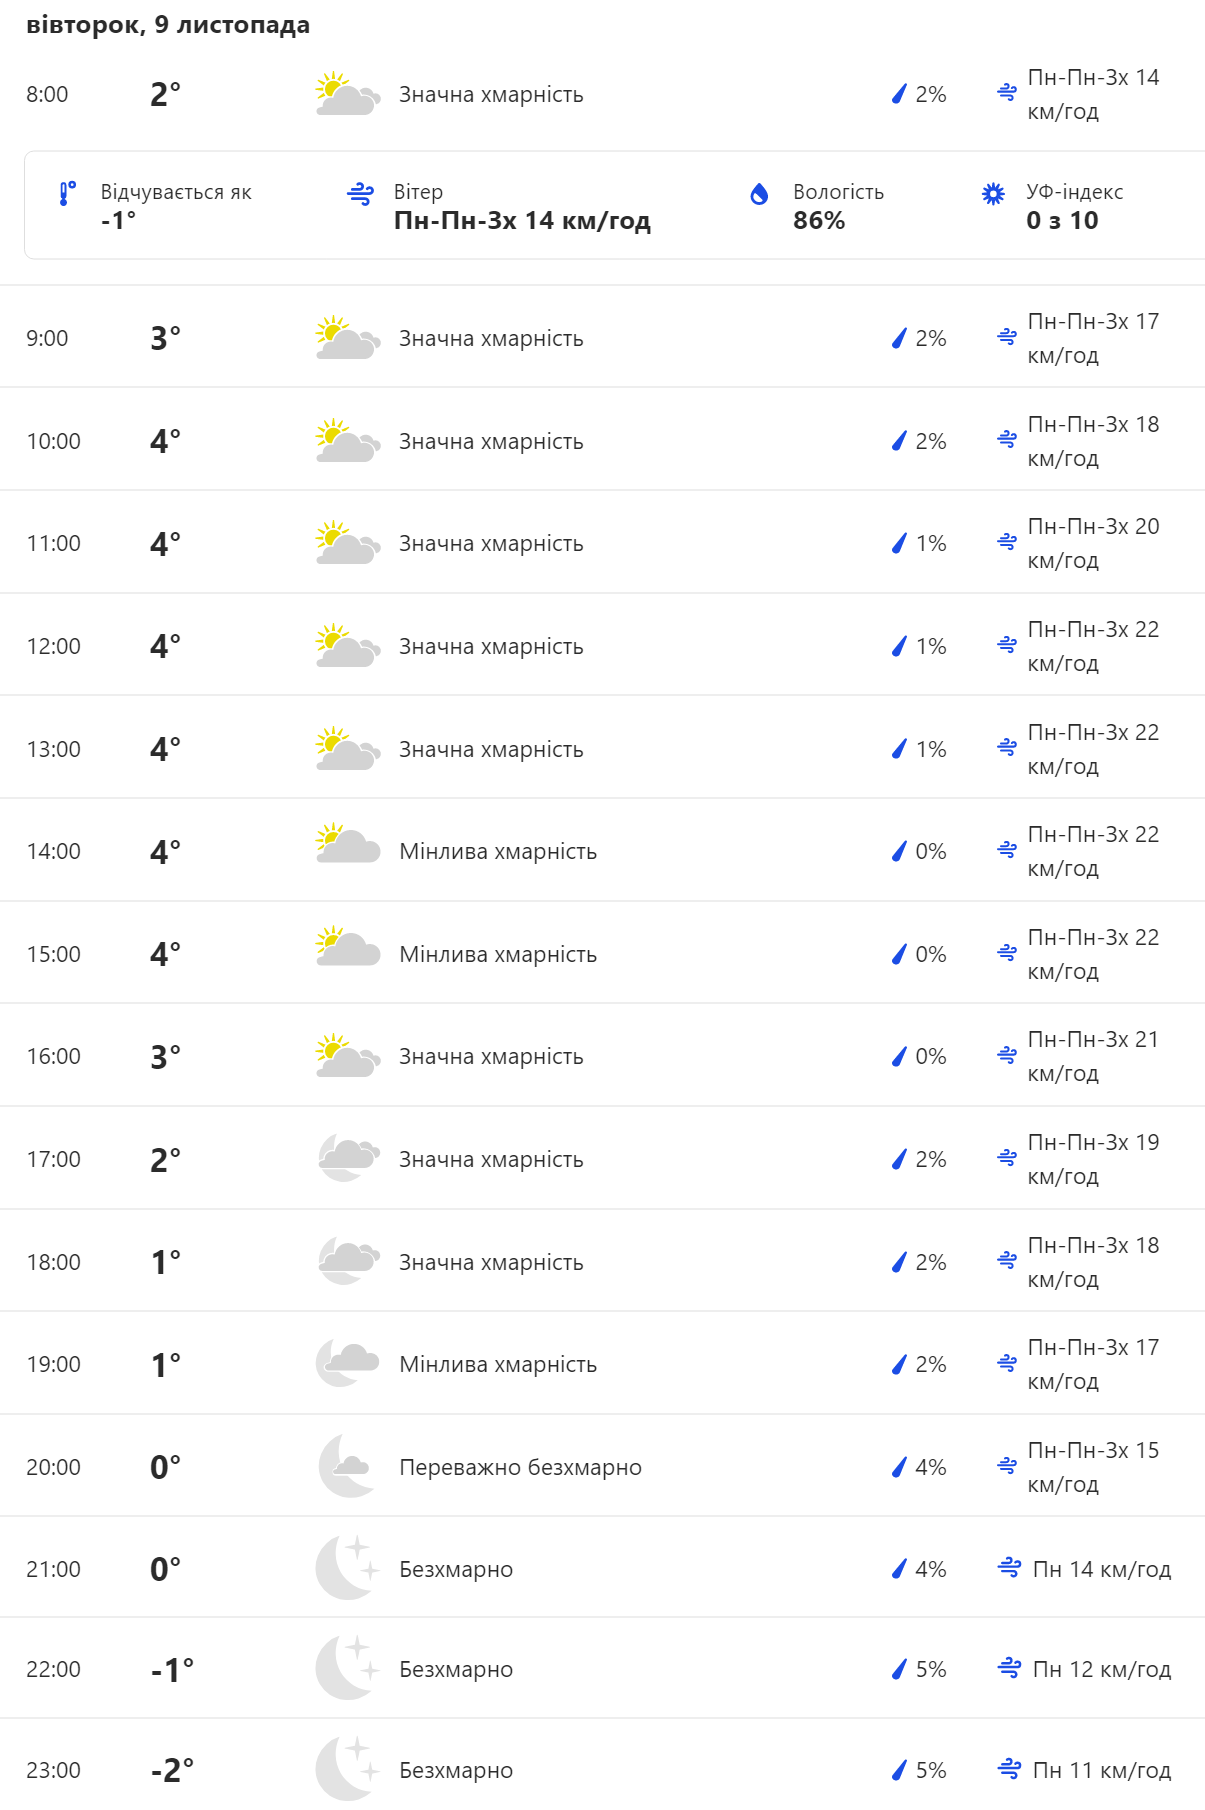The image size is (1205, 1810).
Task: Click the cloudy sun icon at 9:00
Action: coord(346,338)
